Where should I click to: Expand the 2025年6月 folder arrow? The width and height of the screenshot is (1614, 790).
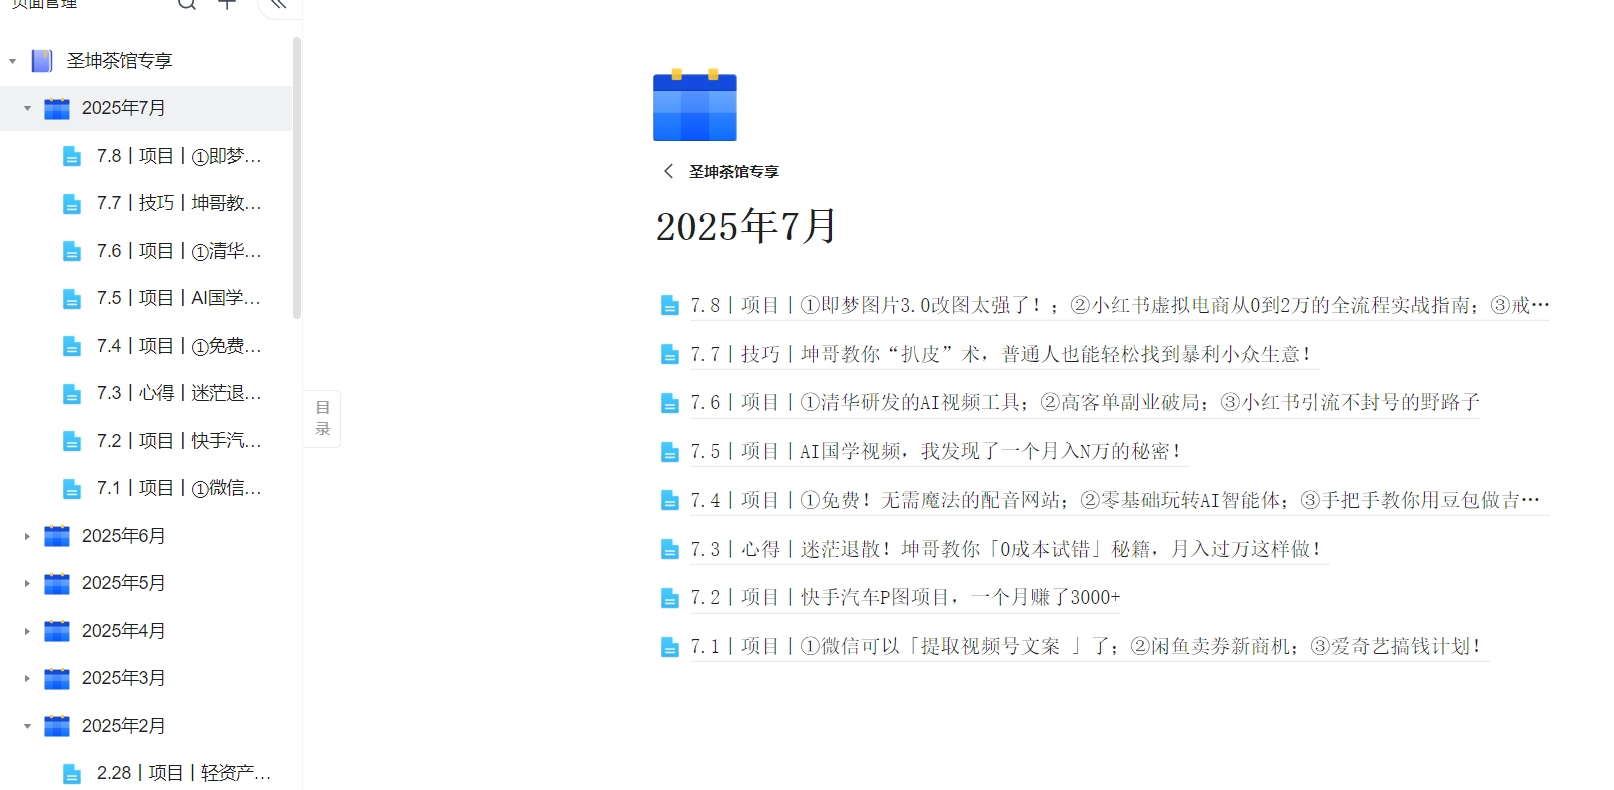27,536
